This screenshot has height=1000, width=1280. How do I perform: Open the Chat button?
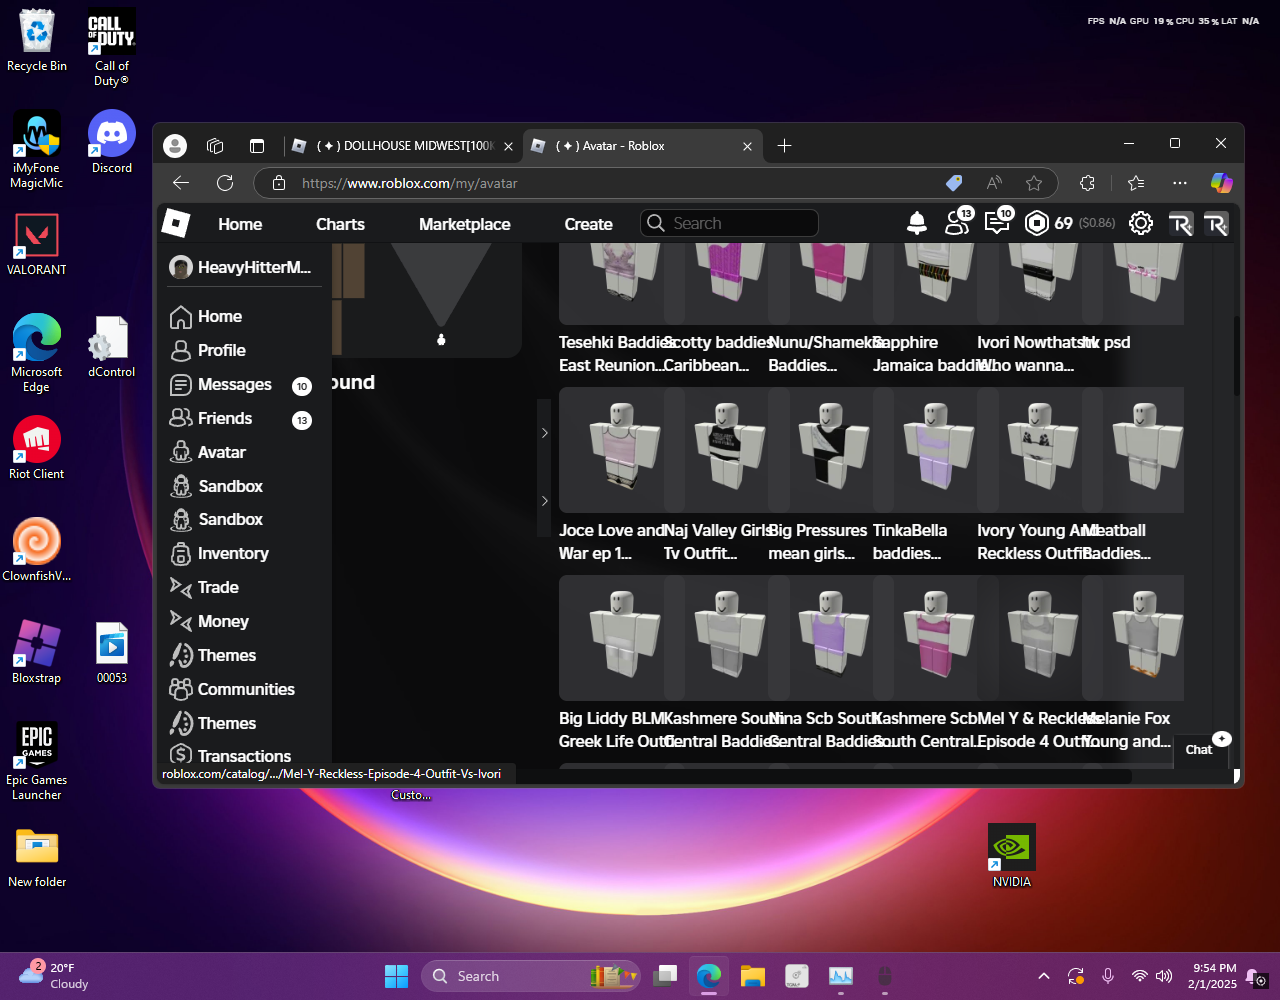point(1199,749)
